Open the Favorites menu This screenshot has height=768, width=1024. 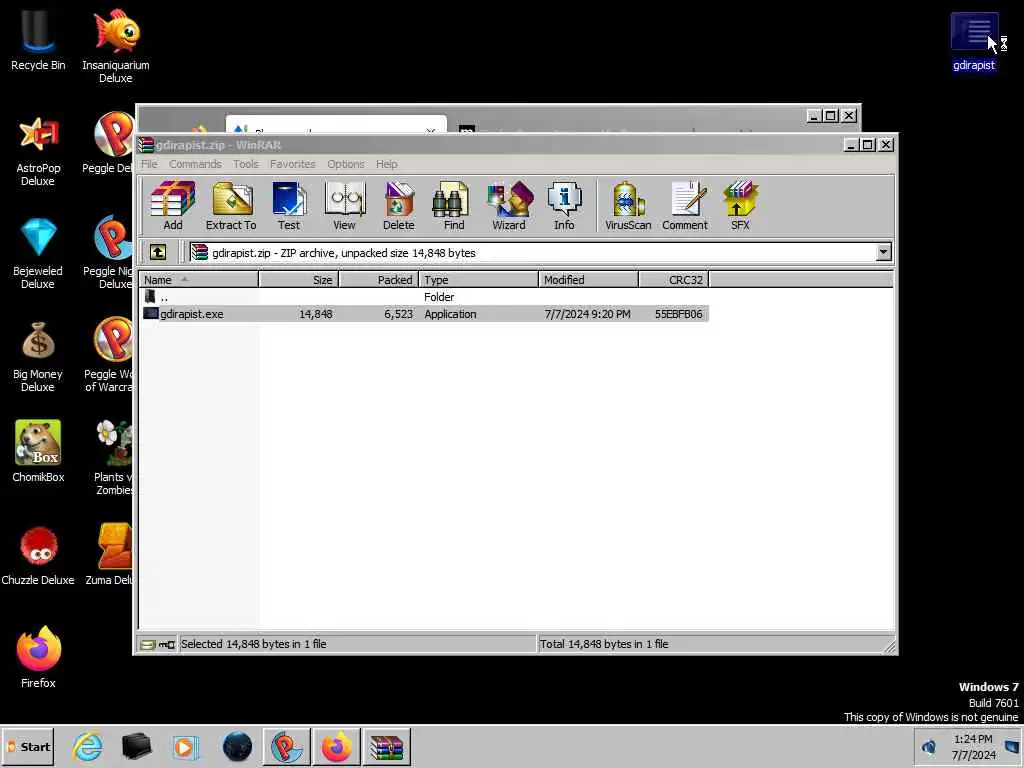(x=293, y=164)
